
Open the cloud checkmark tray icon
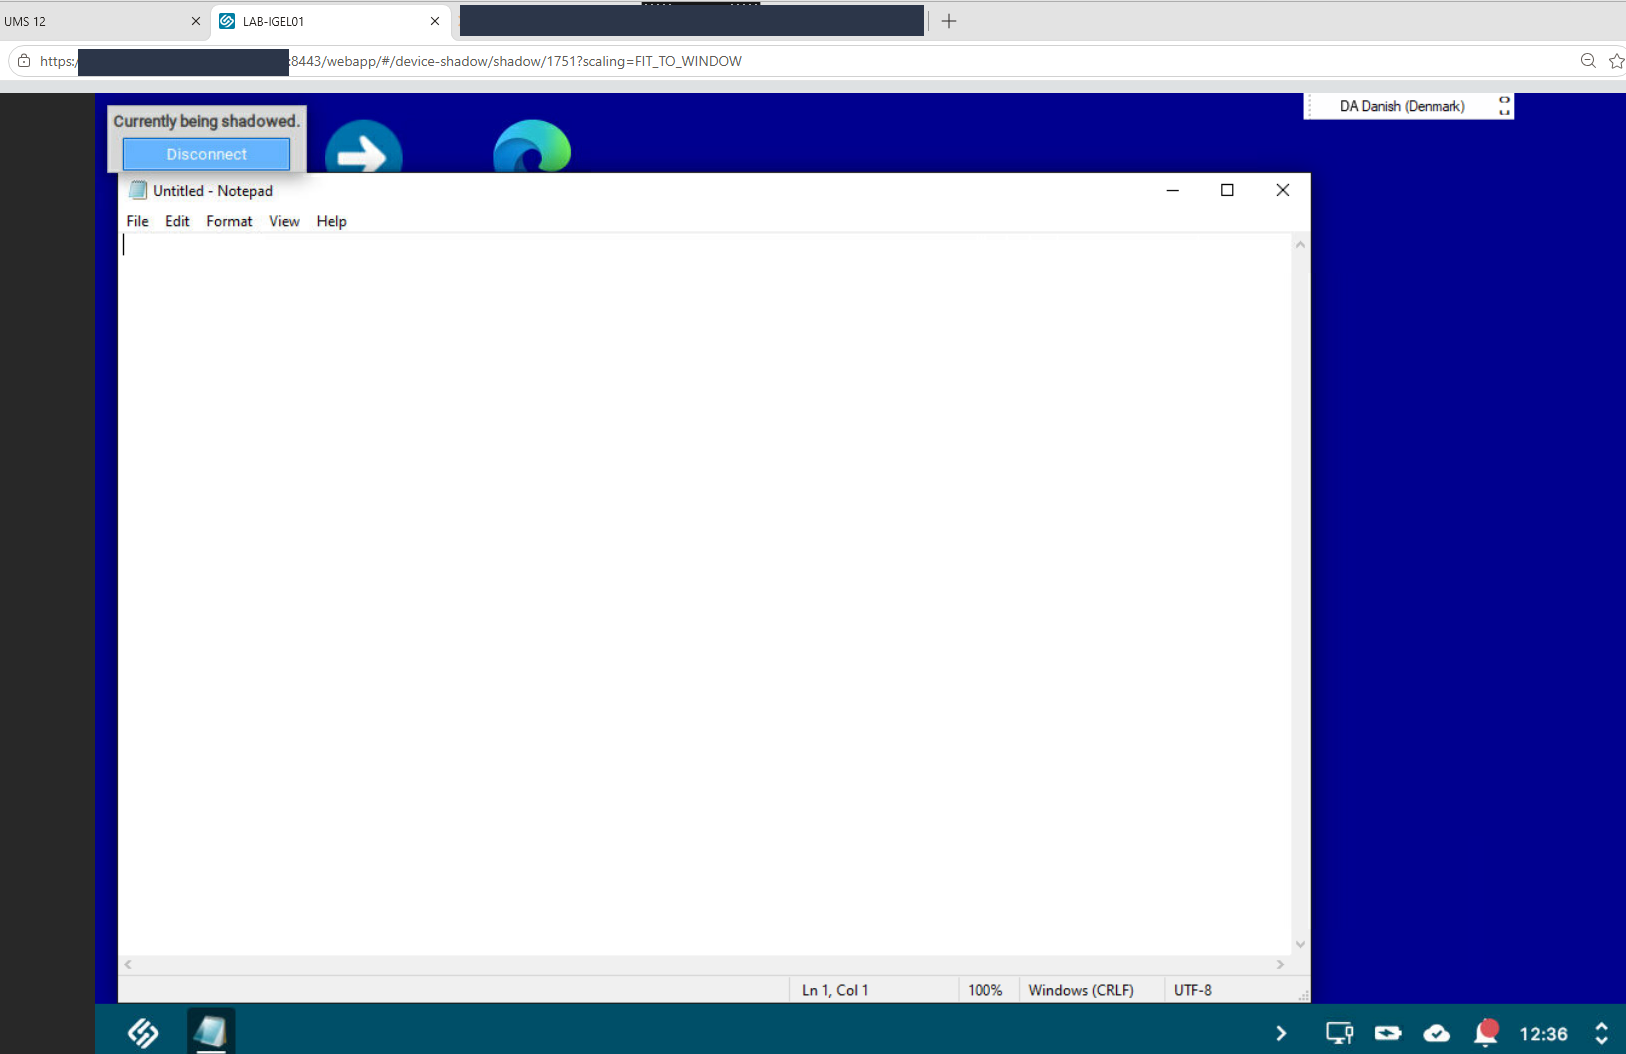1437,1033
